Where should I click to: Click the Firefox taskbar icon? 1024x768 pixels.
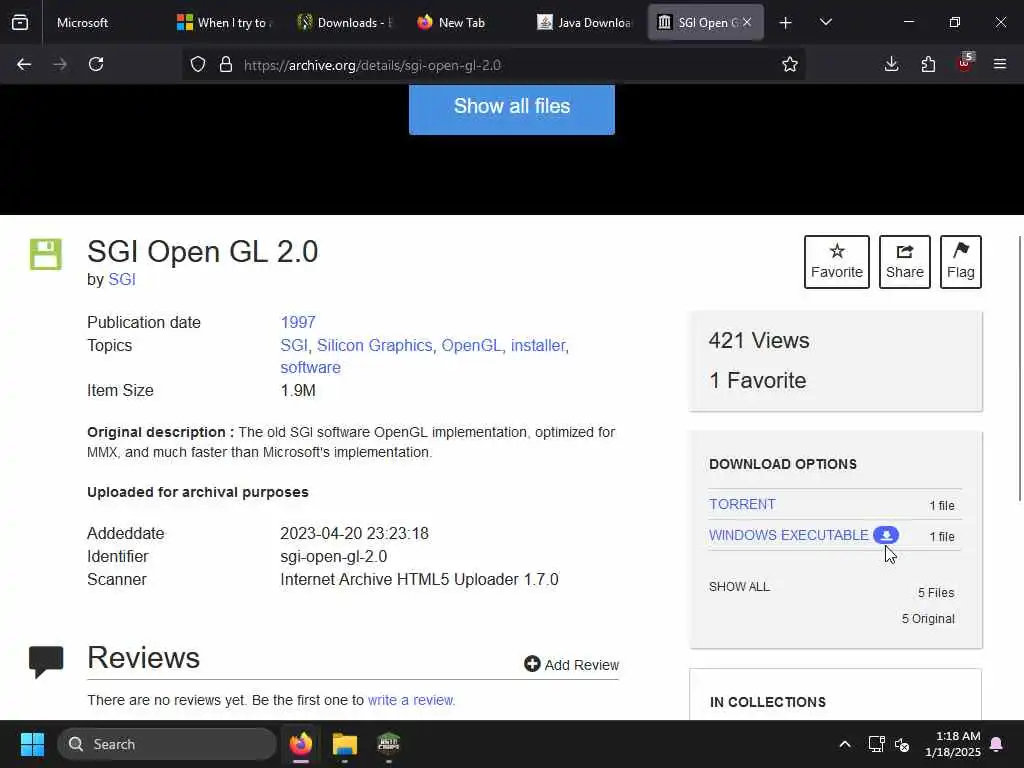click(x=301, y=744)
